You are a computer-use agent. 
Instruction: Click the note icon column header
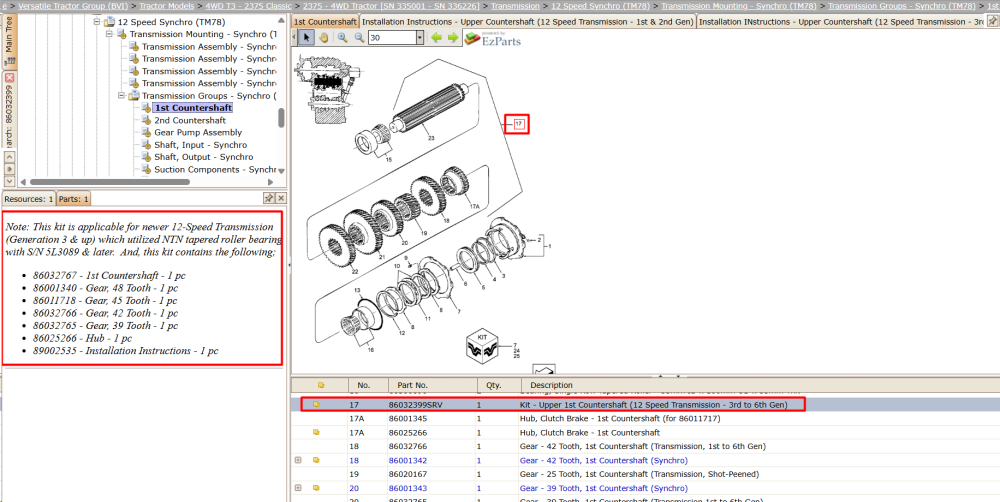pyautogui.click(x=321, y=385)
